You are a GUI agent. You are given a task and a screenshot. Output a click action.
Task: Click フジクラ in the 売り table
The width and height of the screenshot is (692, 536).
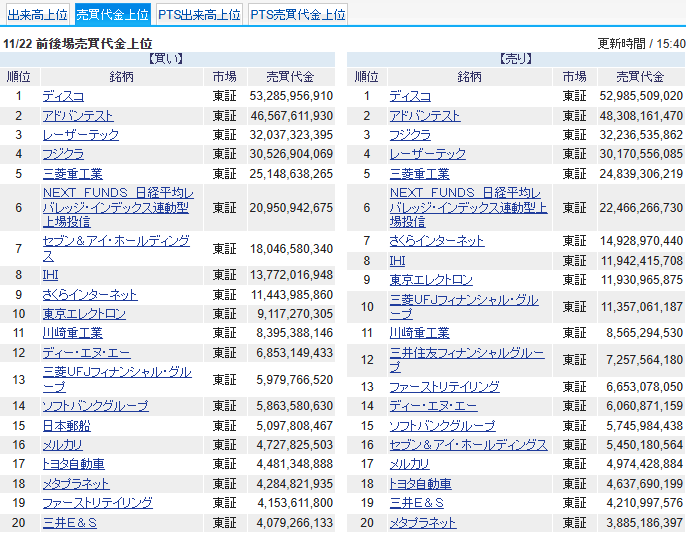point(410,135)
